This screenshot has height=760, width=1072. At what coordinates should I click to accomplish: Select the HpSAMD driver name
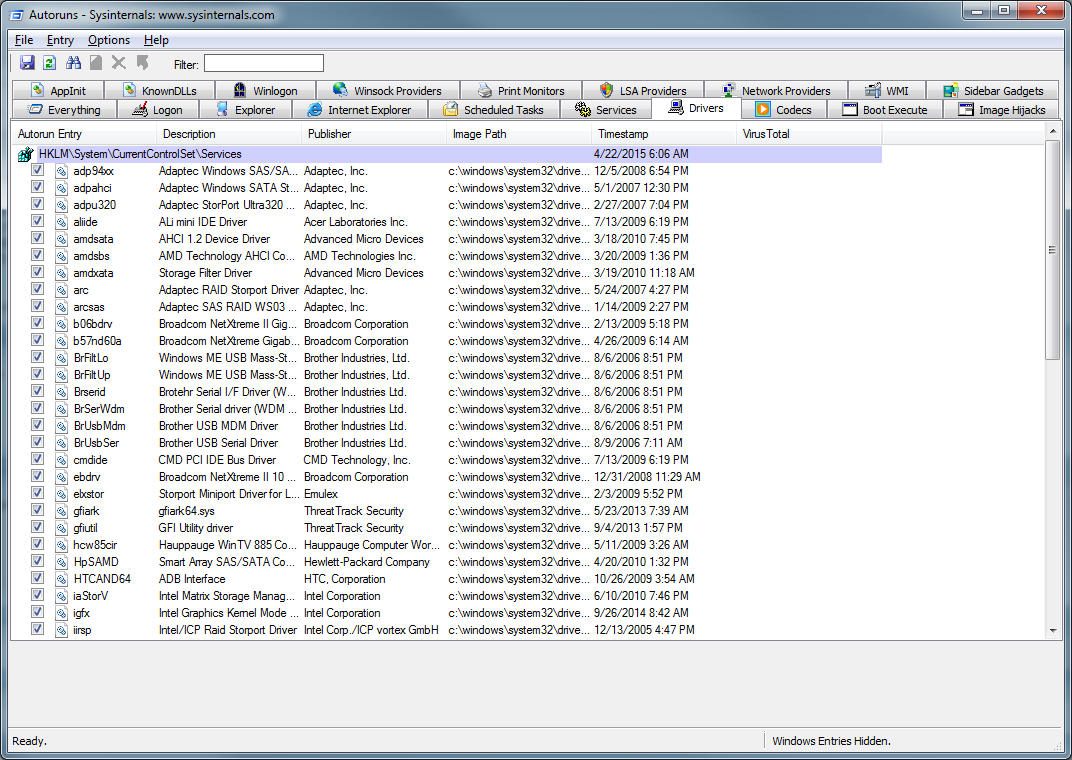coord(96,562)
